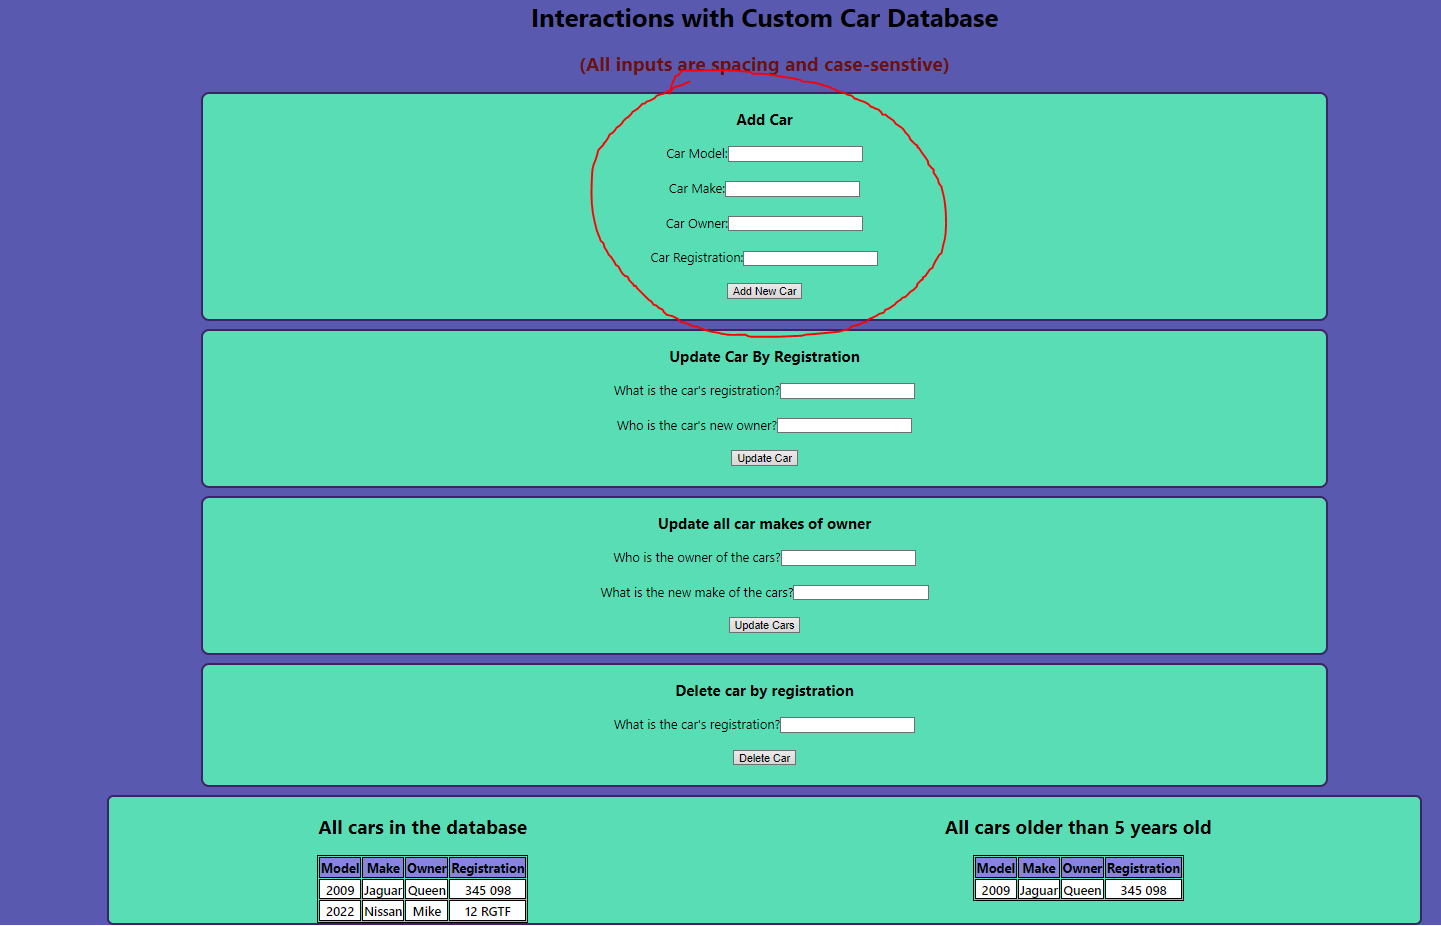This screenshot has width=1441, height=926.
Task: Click the Add New Car button
Action: point(764,290)
